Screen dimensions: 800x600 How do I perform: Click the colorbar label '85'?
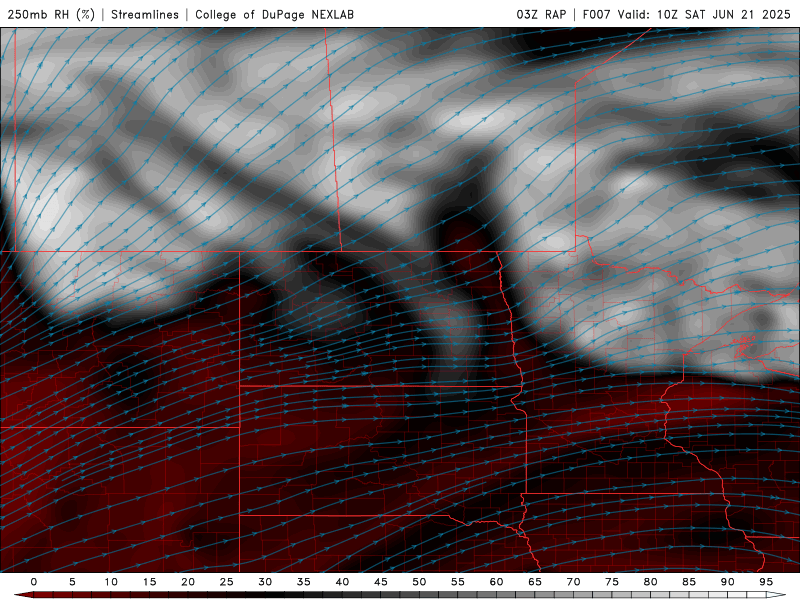pyautogui.click(x=689, y=582)
